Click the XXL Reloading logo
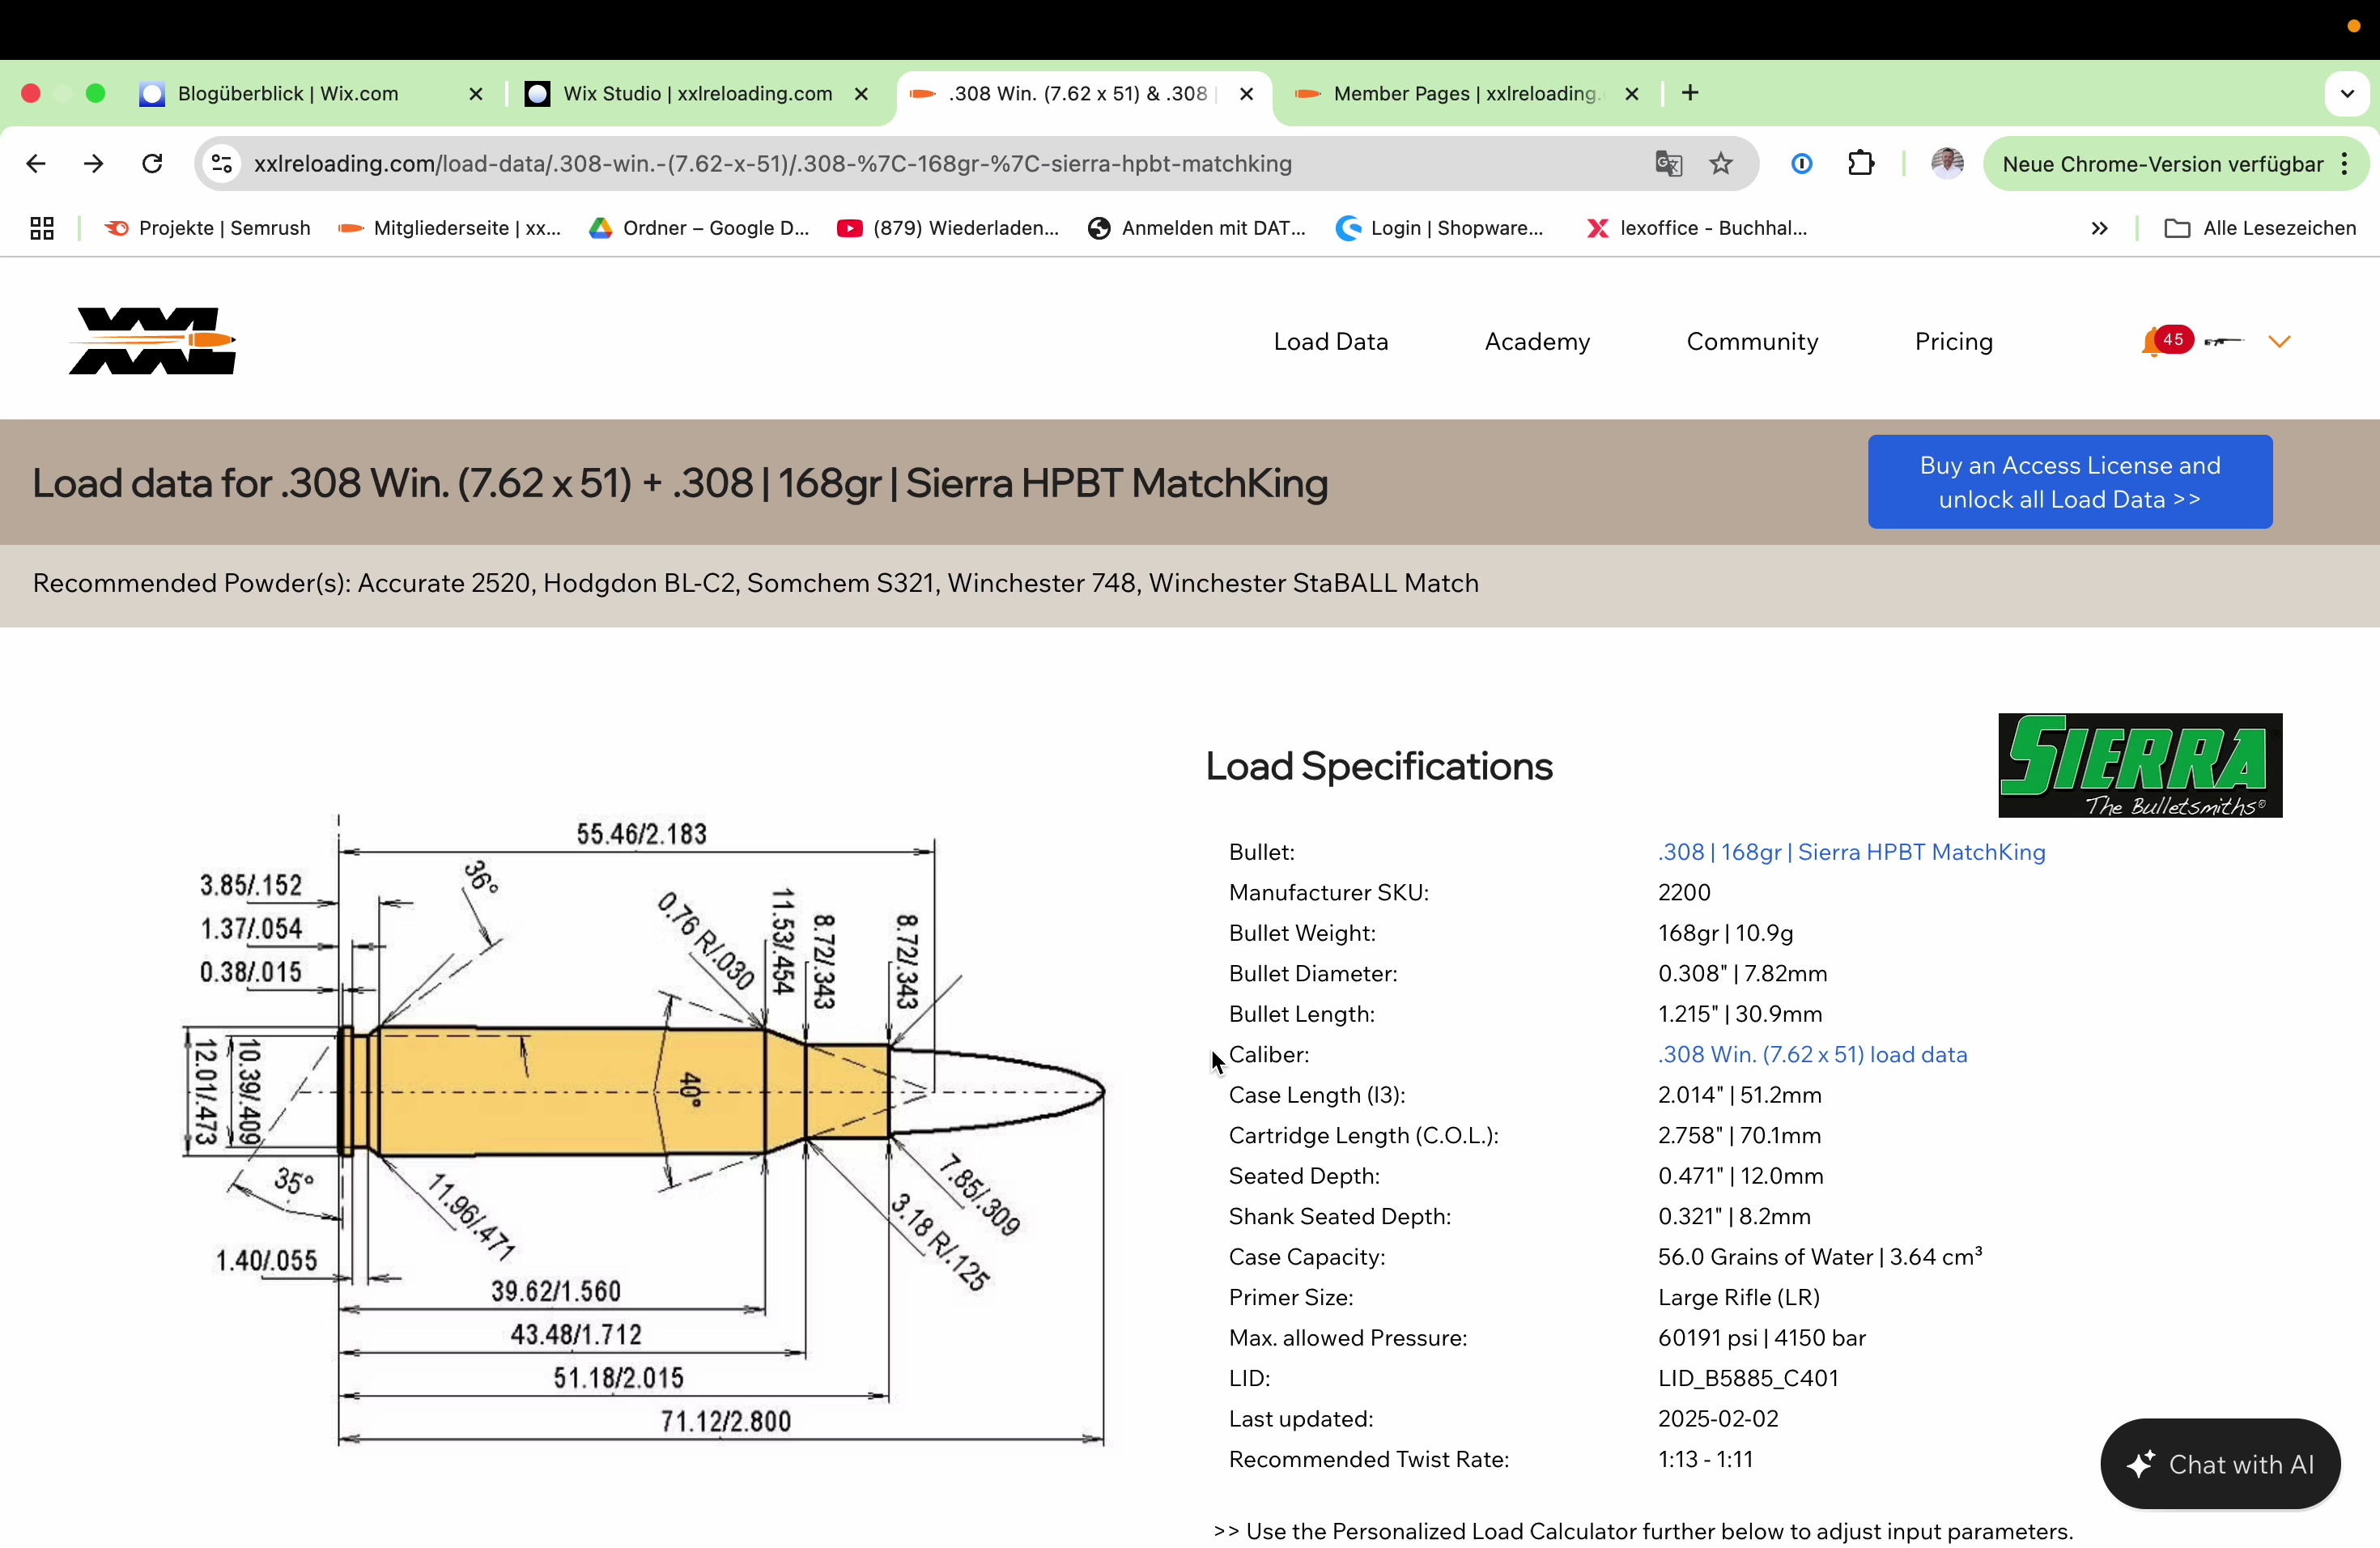 [x=152, y=341]
